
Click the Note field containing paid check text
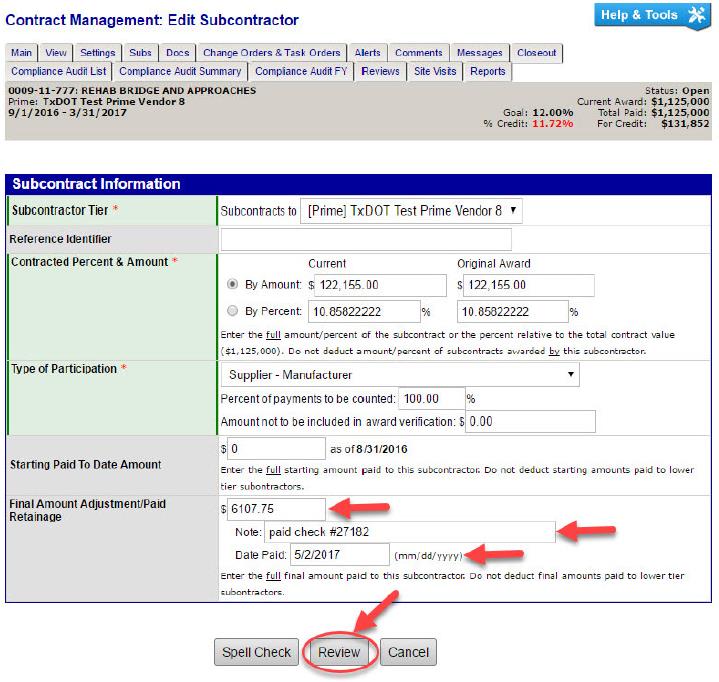tap(408, 531)
